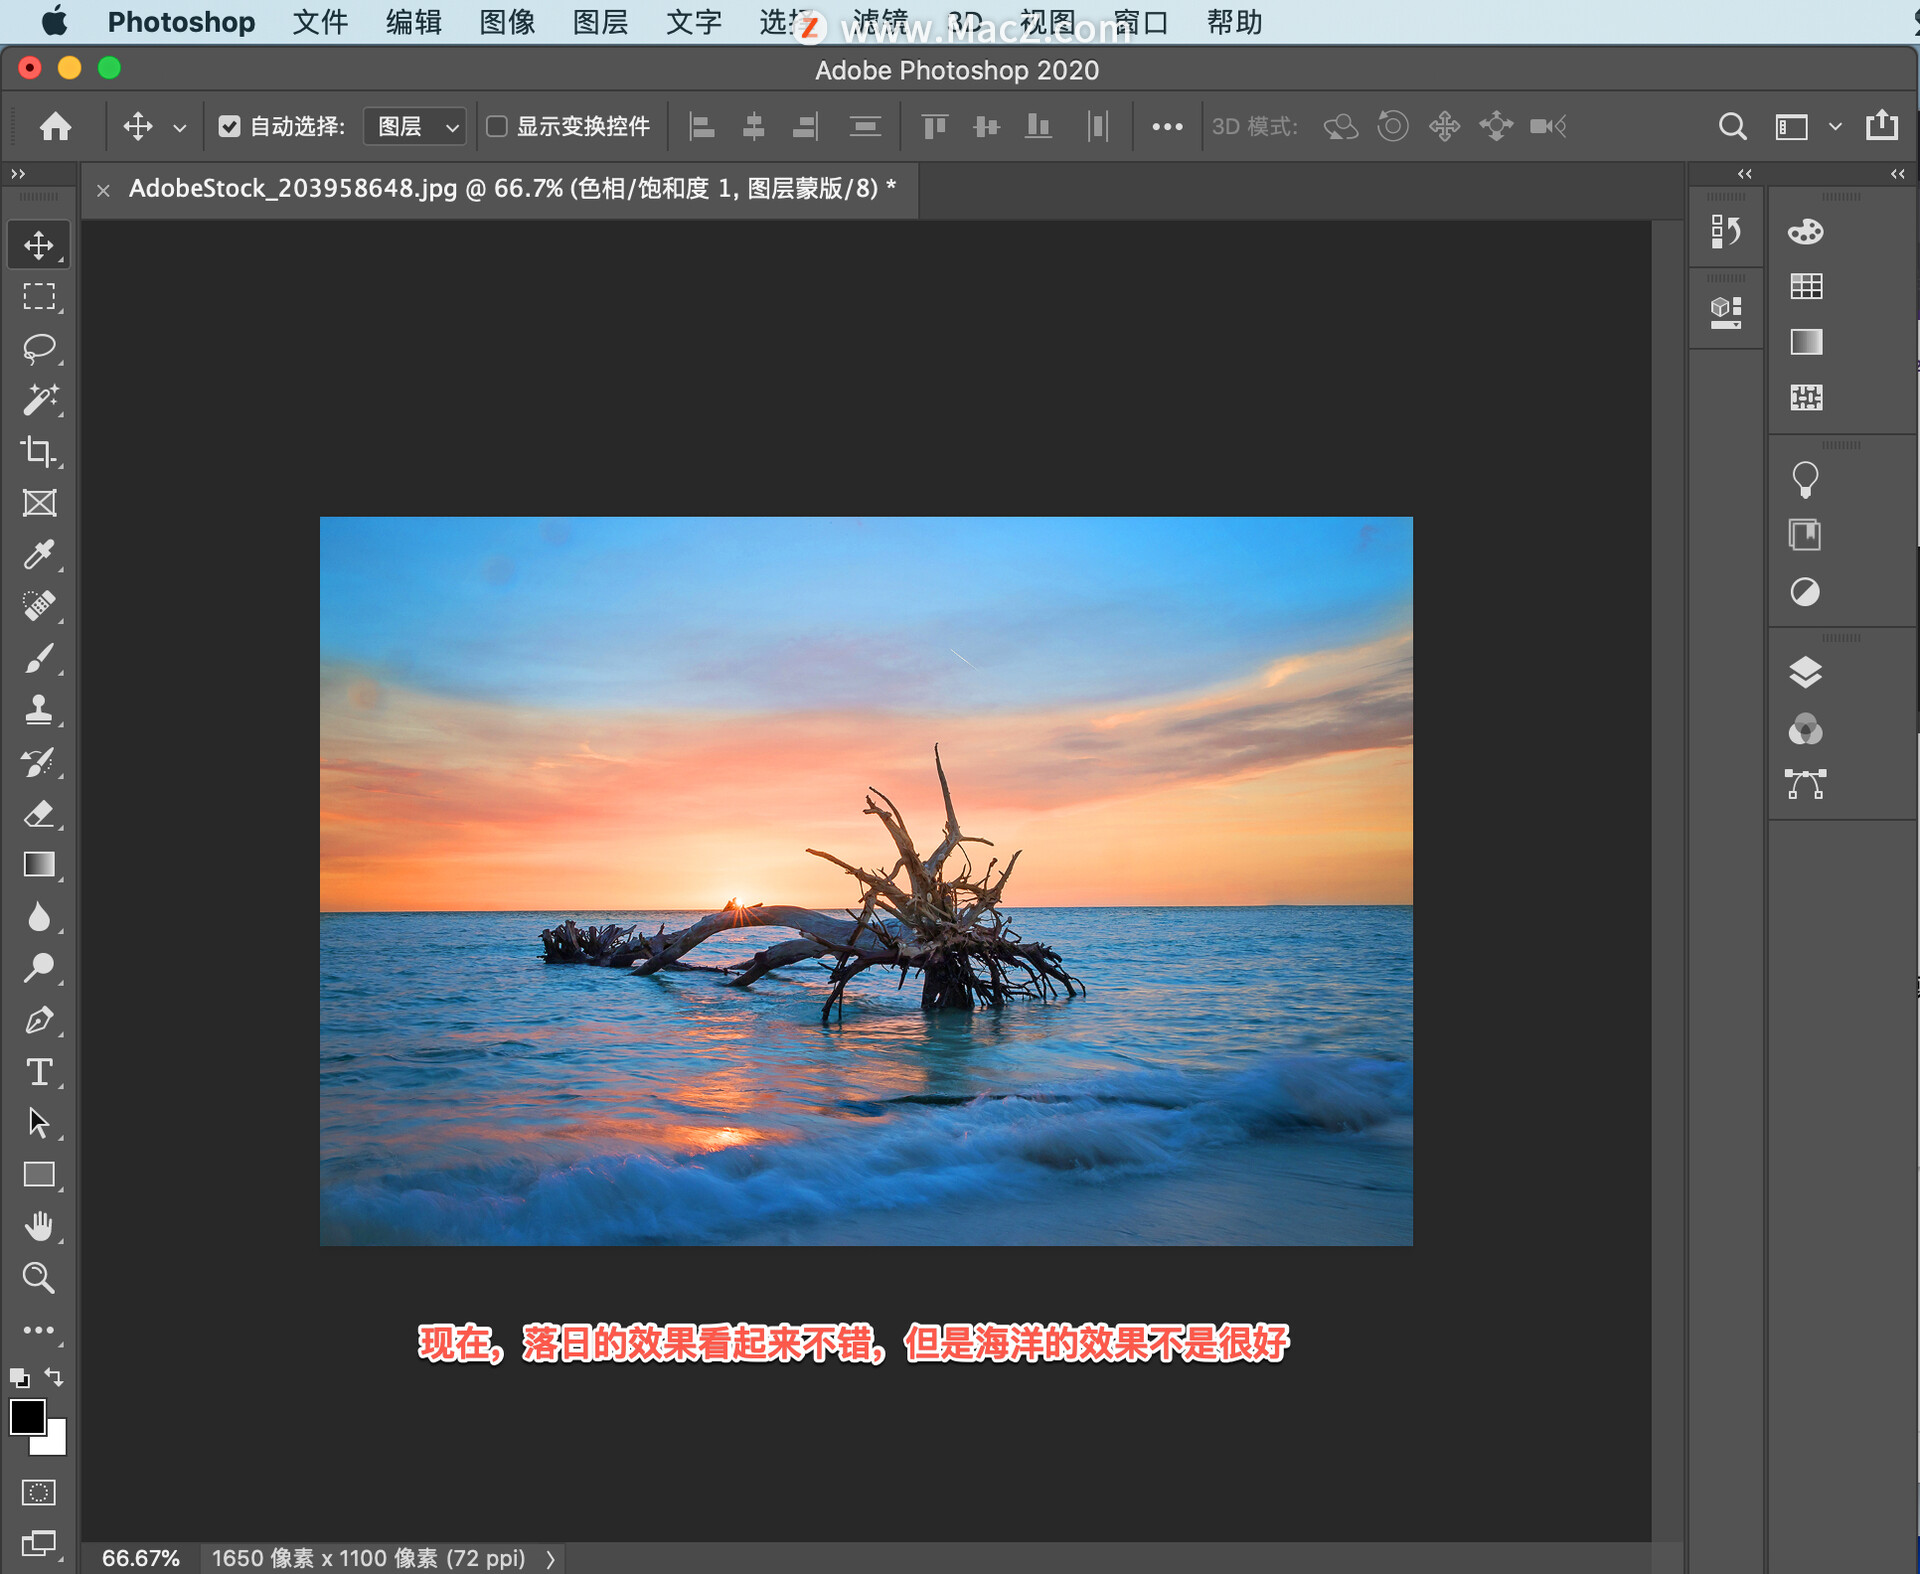The height and width of the screenshot is (1574, 1920).
Task: Select the Blur tool
Action: click(39, 917)
